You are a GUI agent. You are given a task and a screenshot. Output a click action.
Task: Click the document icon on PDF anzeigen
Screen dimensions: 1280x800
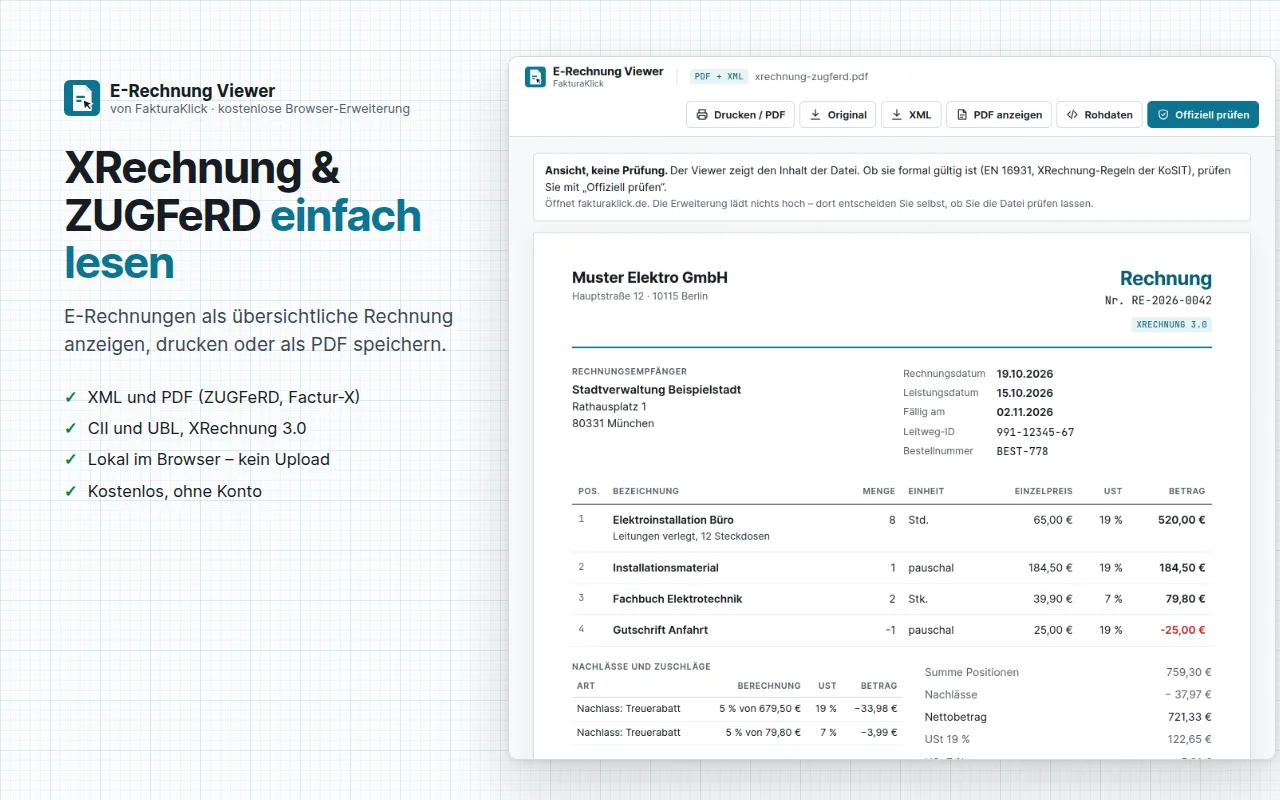[962, 115]
